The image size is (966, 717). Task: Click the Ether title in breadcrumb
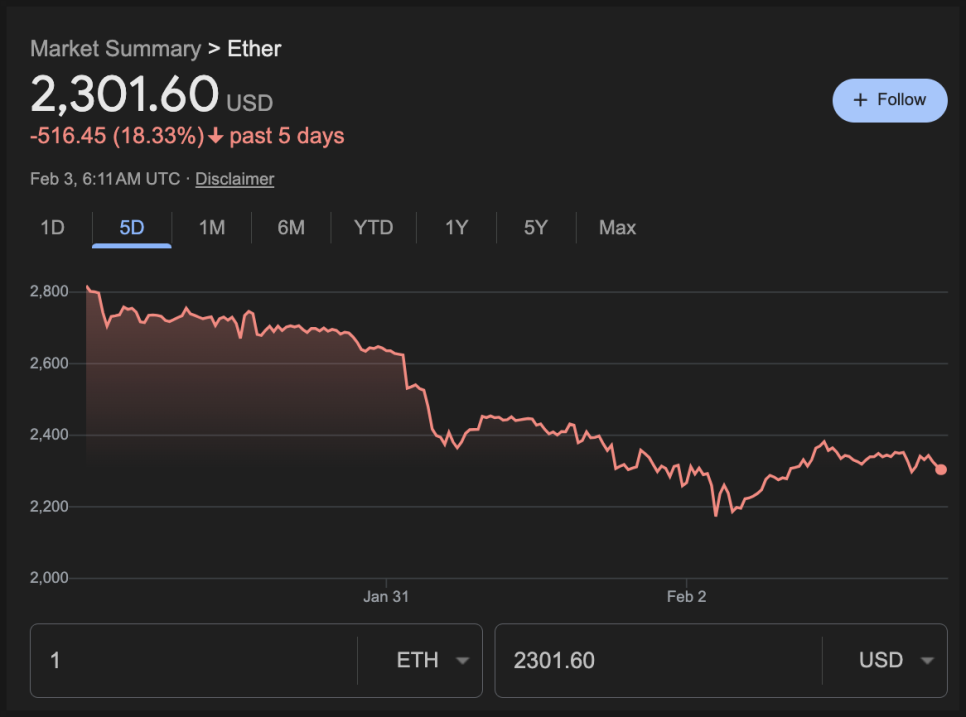[x=254, y=49]
